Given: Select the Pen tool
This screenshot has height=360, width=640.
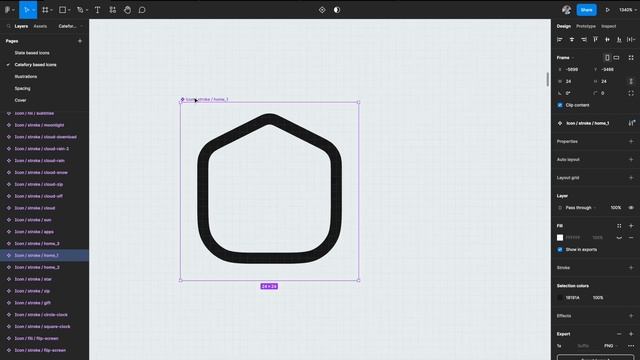Looking at the screenshot, I should (80, 10).
